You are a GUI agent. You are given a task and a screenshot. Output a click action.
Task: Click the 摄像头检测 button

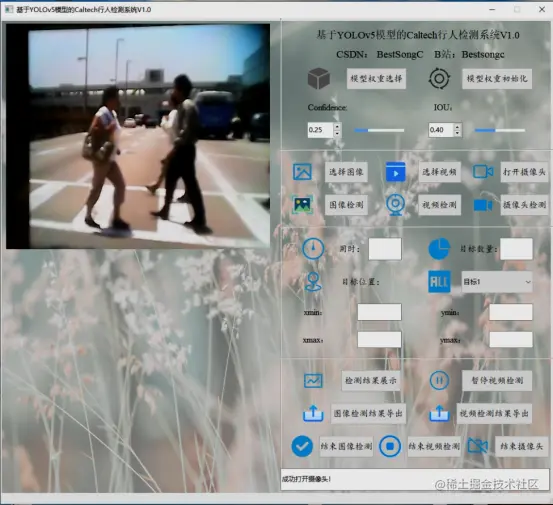[x=524, y=205]
